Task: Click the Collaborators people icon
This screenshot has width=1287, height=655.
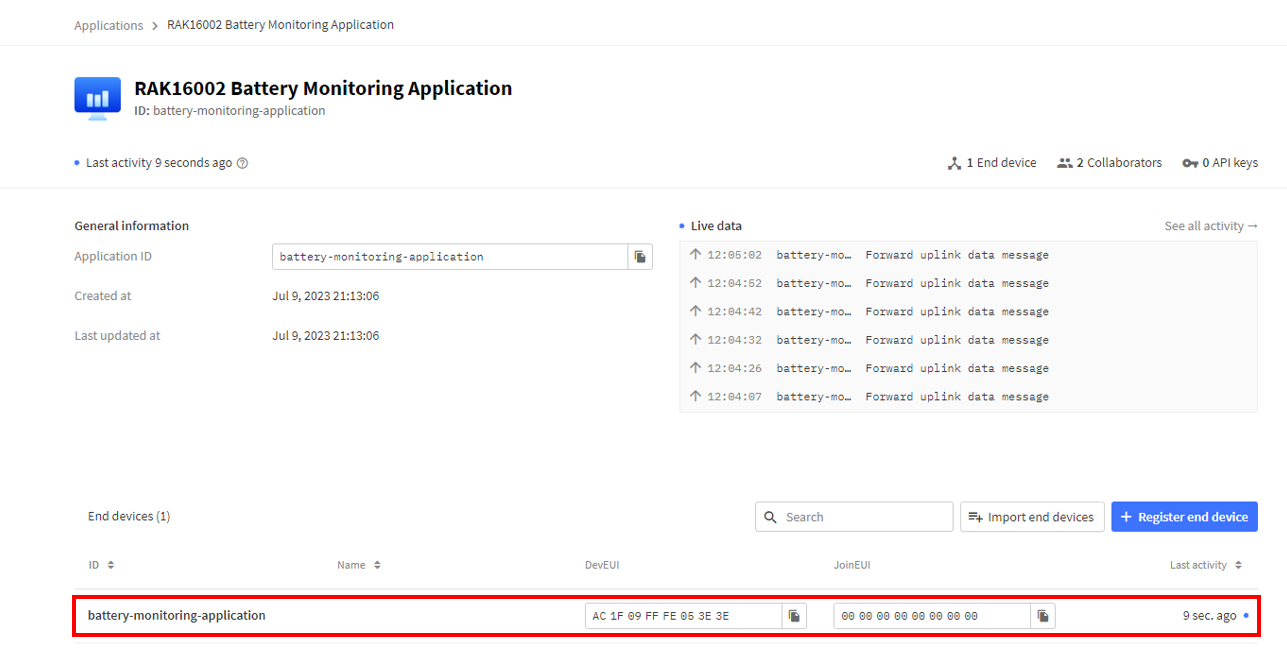Action: [x=1065, y=163]
